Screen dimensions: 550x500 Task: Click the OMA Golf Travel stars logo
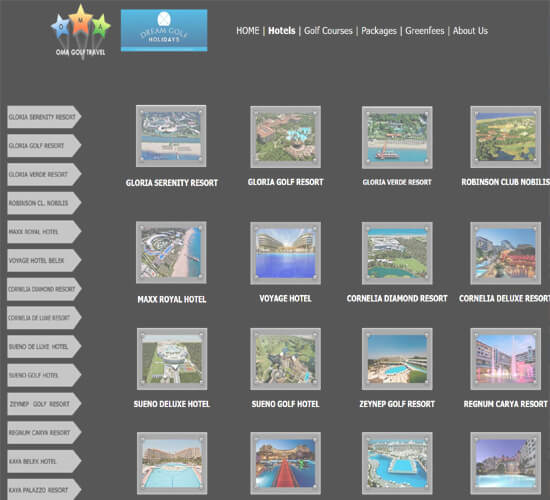click(81, 32)
